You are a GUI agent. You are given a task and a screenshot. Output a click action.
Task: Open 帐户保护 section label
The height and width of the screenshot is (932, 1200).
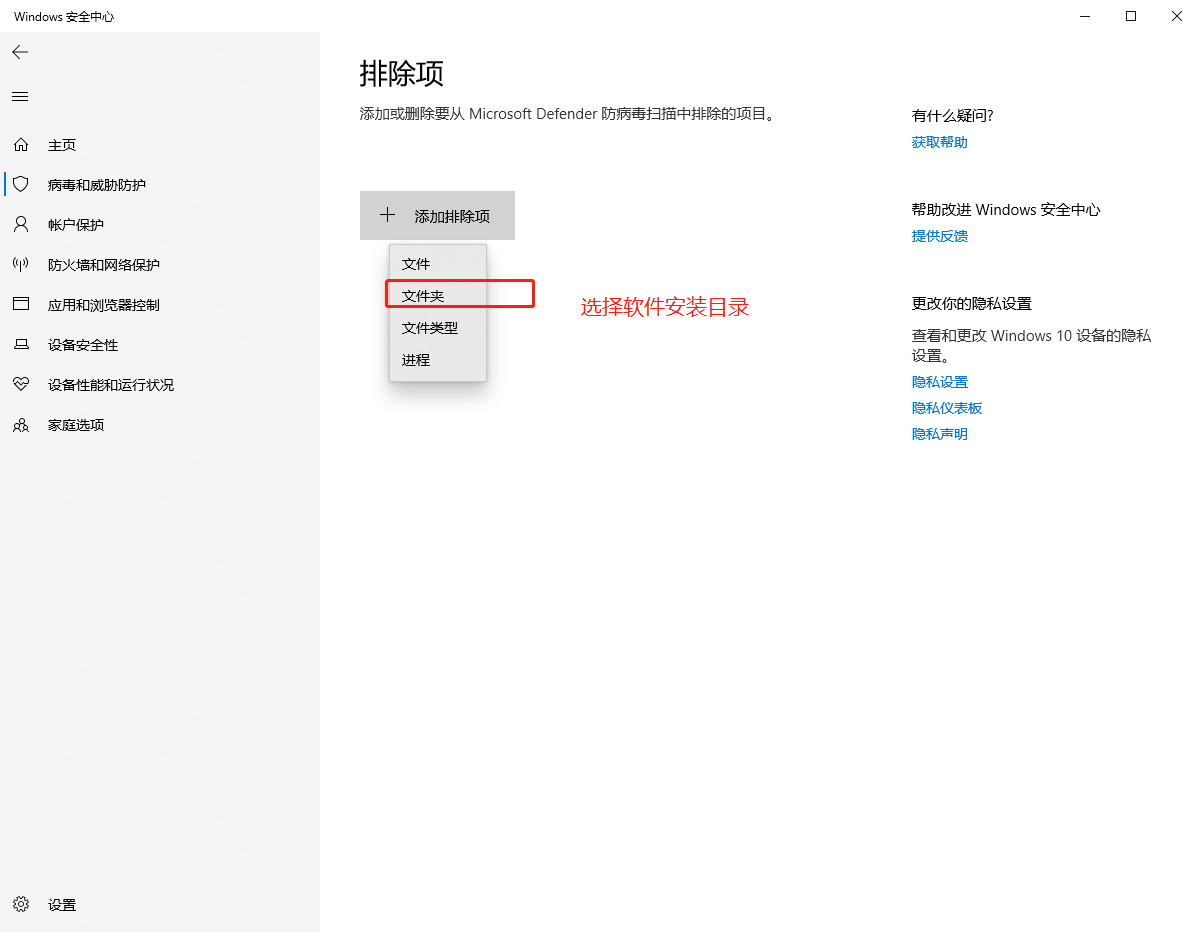tap(76, 225)
